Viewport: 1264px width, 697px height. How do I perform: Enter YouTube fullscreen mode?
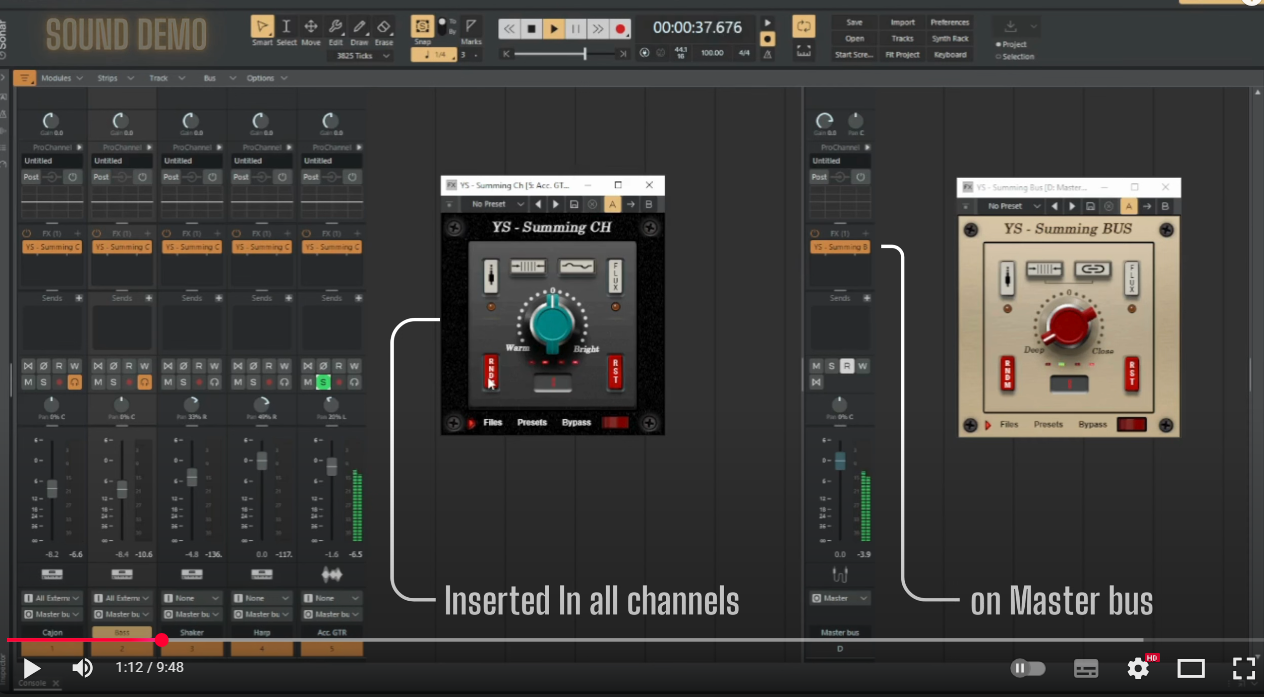[x=1243, y=668]
